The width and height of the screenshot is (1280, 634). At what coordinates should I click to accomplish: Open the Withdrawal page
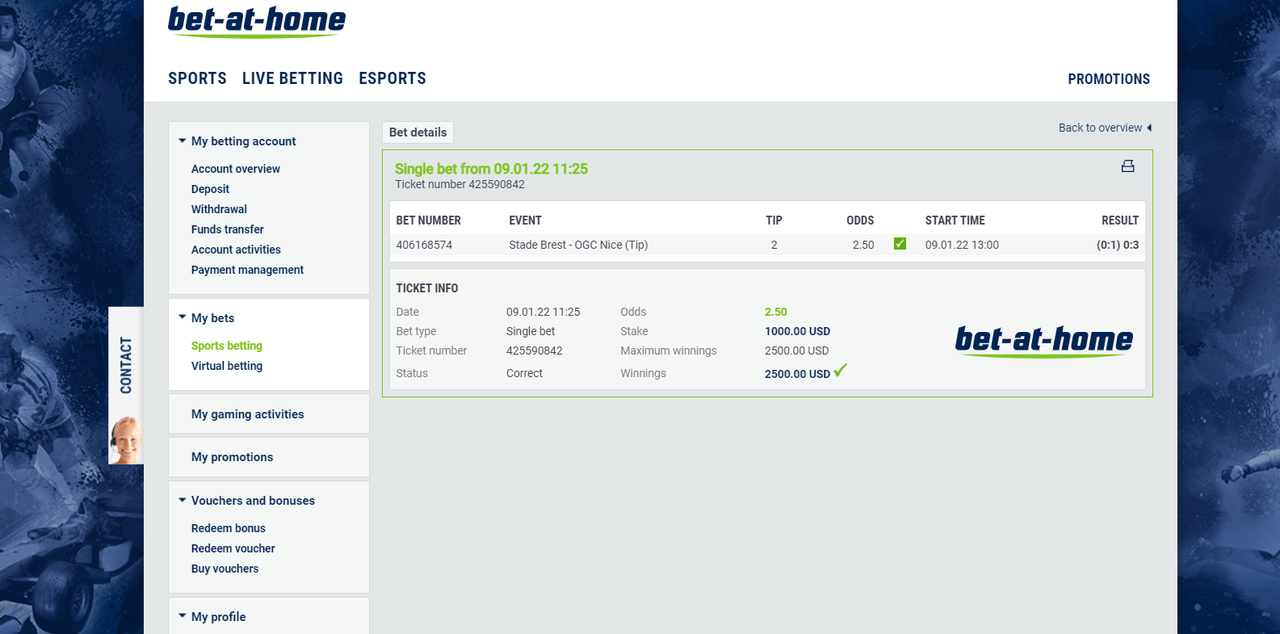pyautogui.click(x=219, y=209)
